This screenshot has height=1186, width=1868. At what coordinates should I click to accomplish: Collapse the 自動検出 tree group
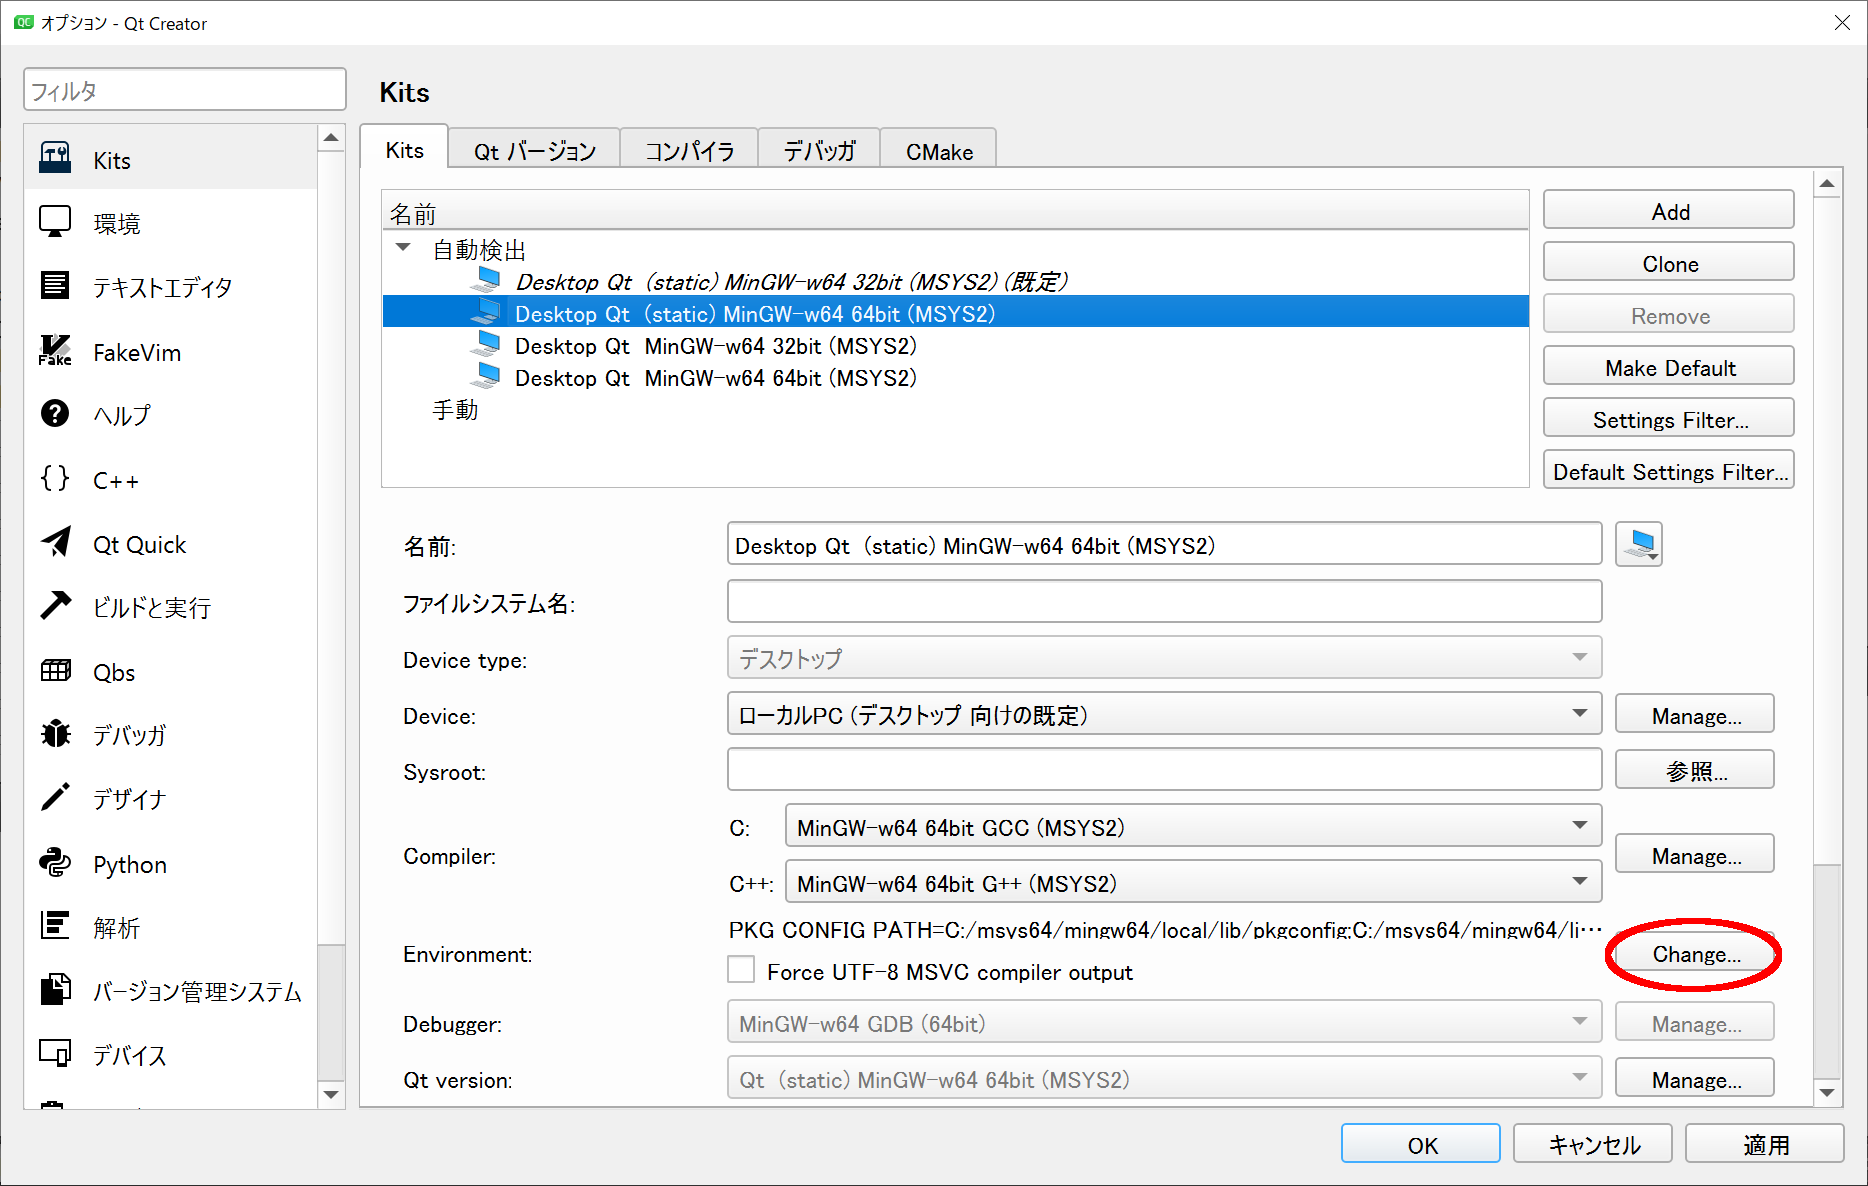point(403,247)
